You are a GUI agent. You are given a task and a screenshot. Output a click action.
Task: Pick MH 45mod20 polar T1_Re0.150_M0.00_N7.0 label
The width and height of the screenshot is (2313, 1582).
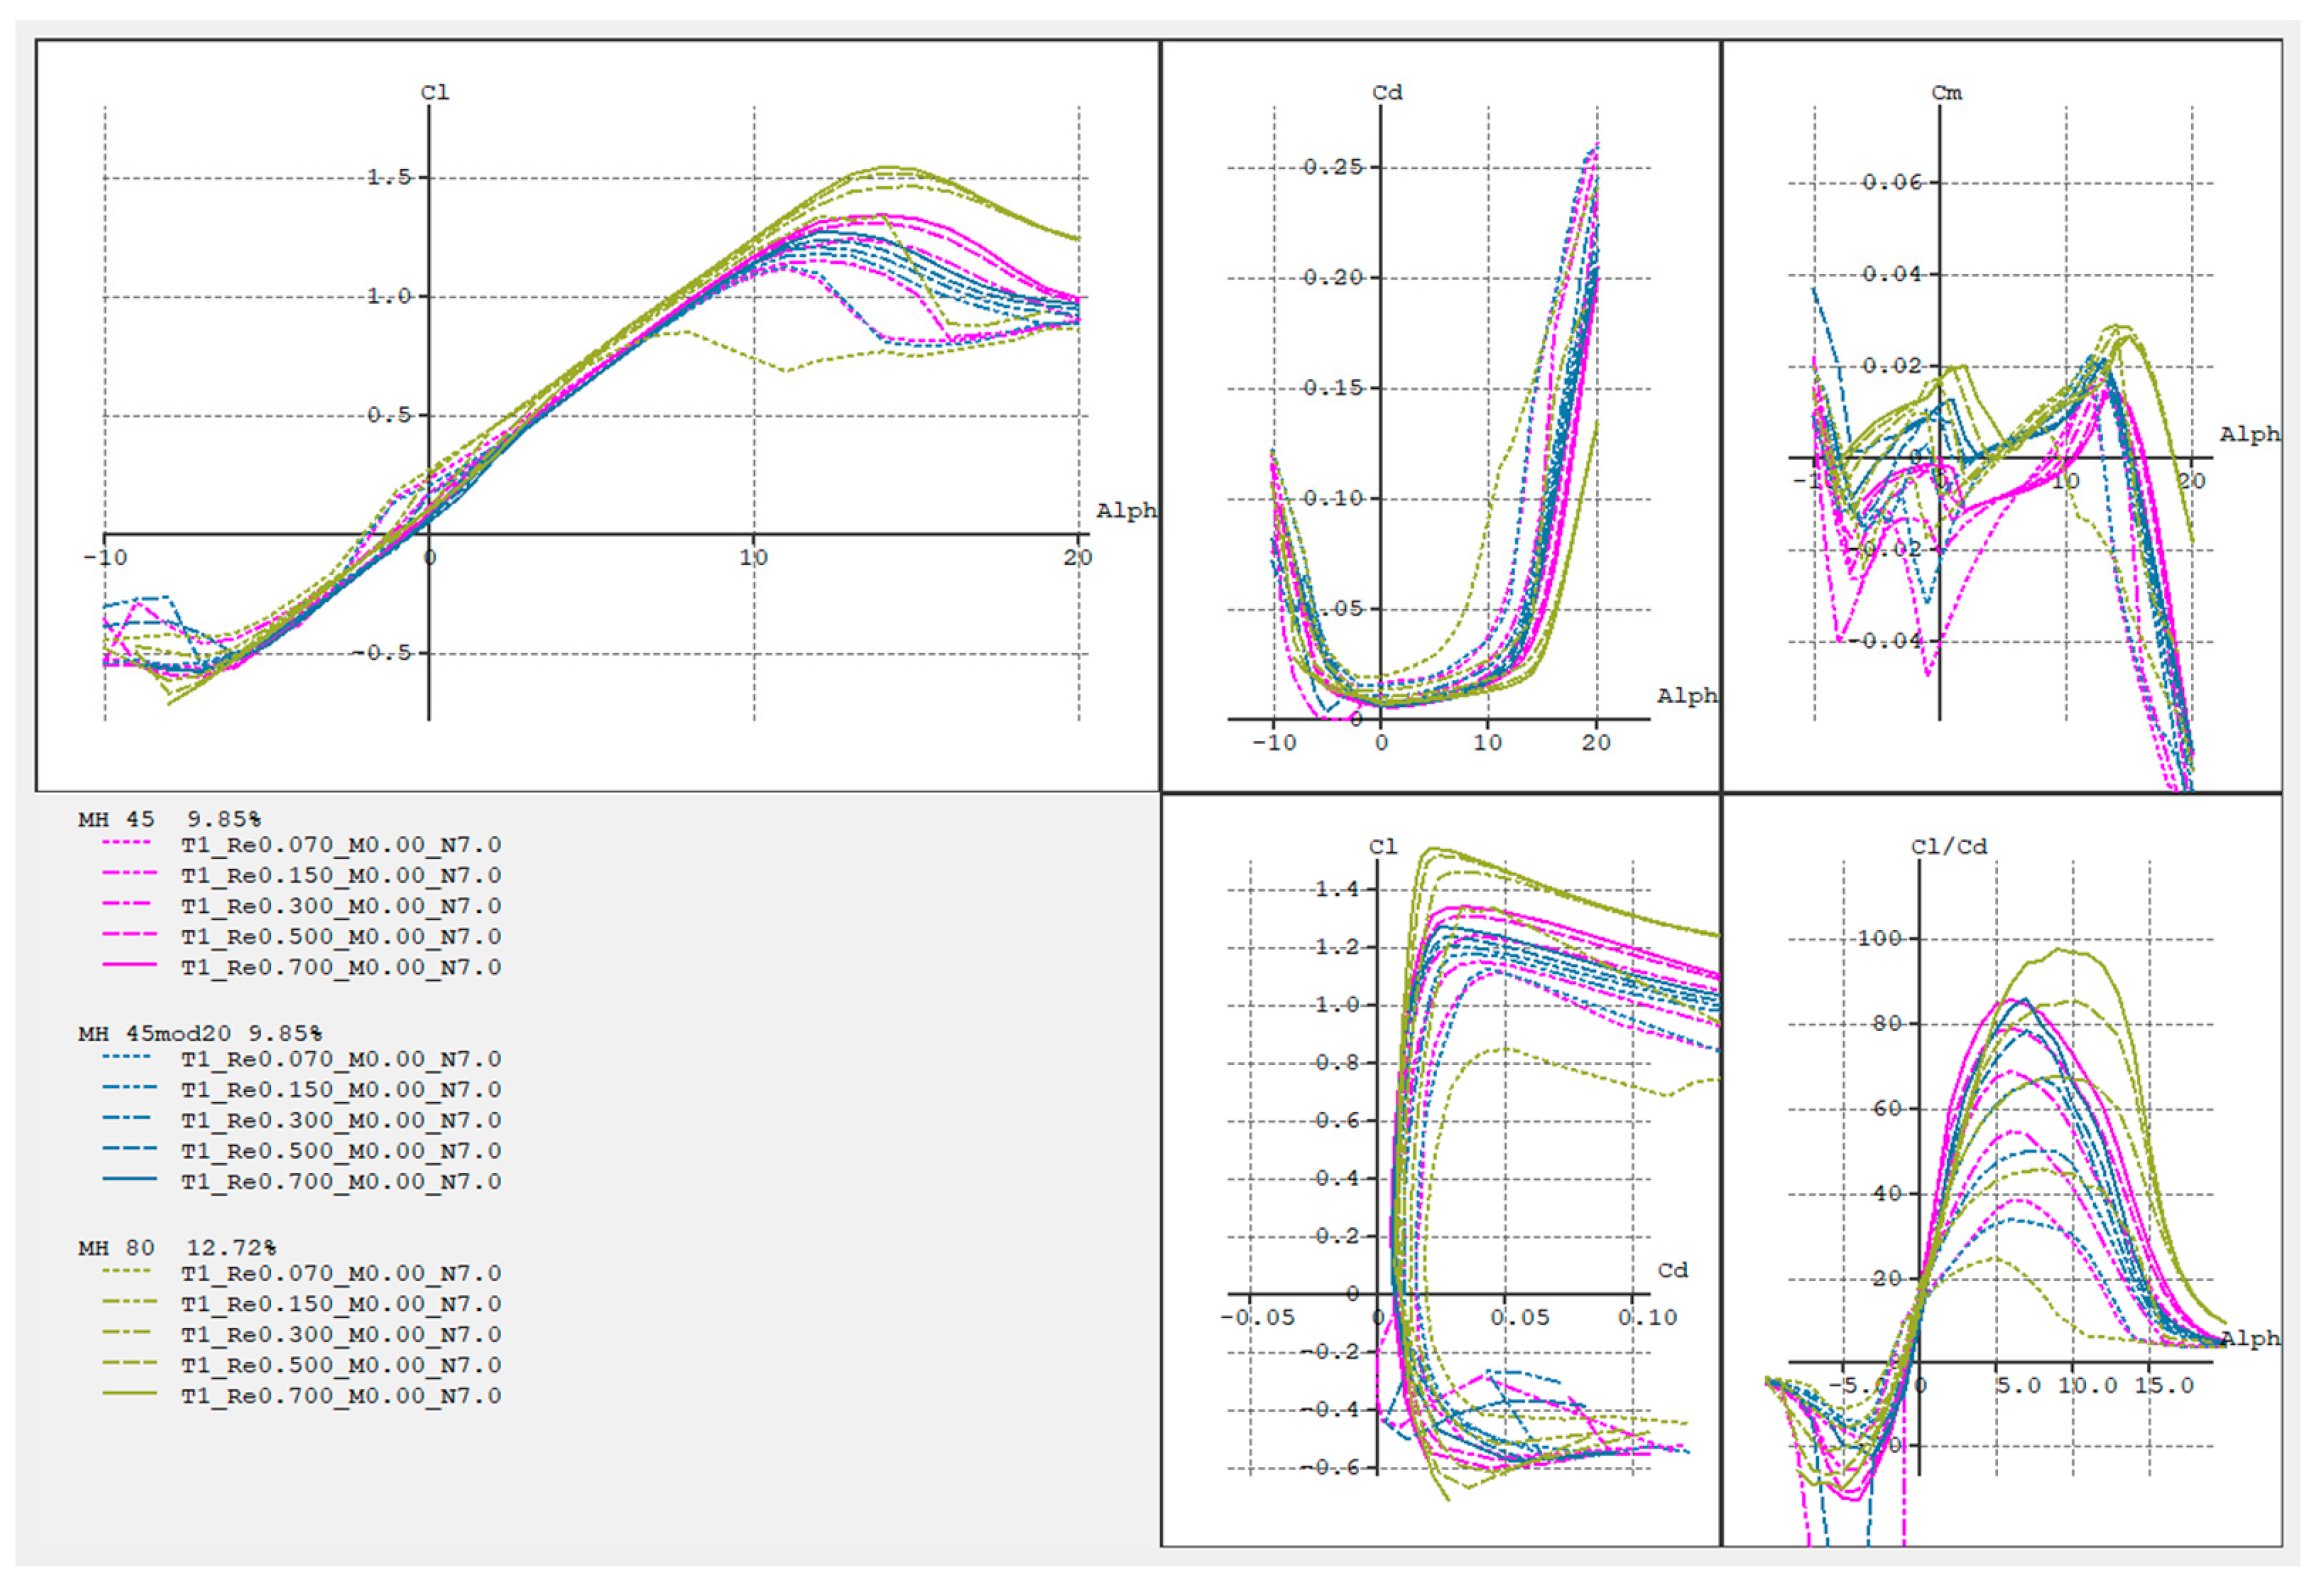coord(341,1090)
